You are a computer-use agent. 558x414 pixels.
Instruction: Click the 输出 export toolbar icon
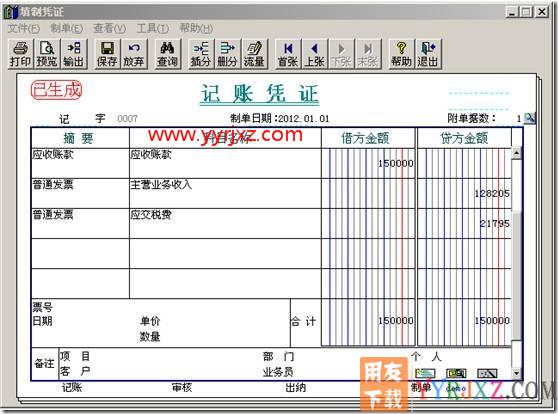tap(73, 54)
